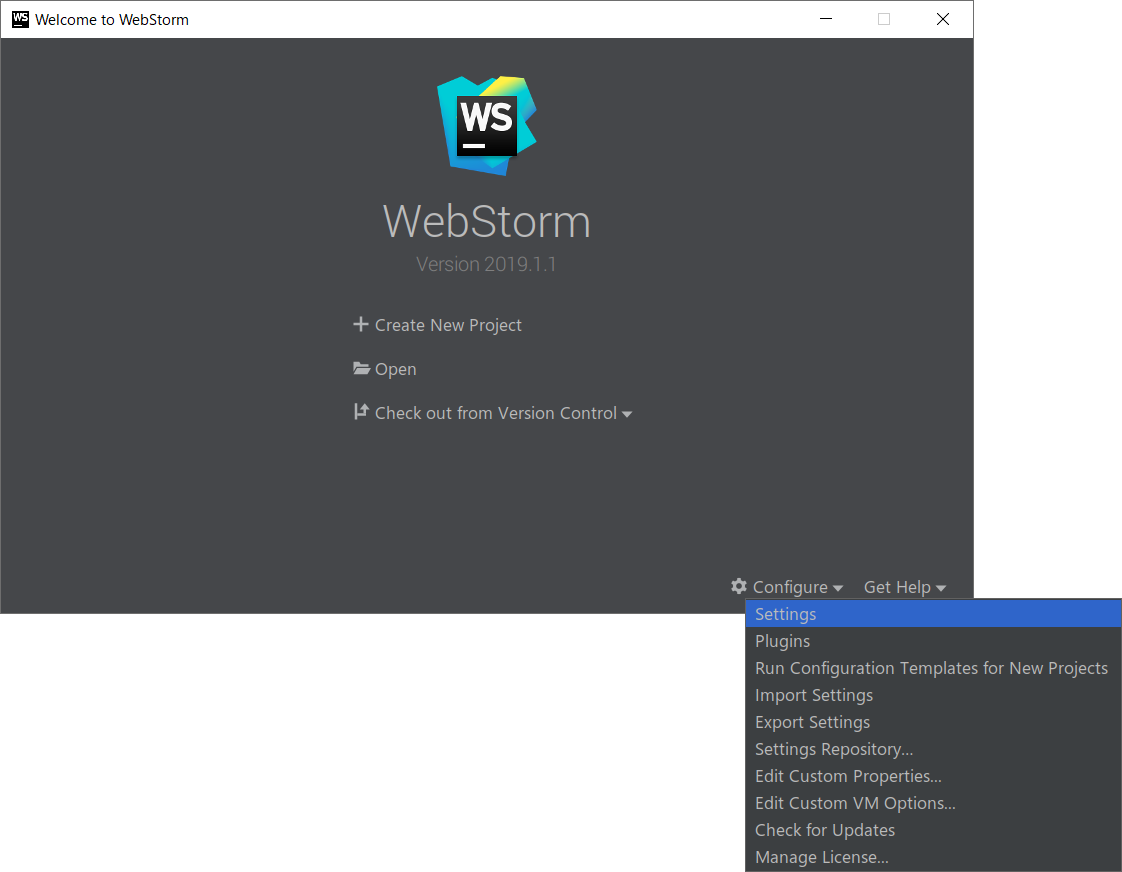This screenshot has height=872, width=1122.
Task: Open an existing project
Action: point(396,369)
